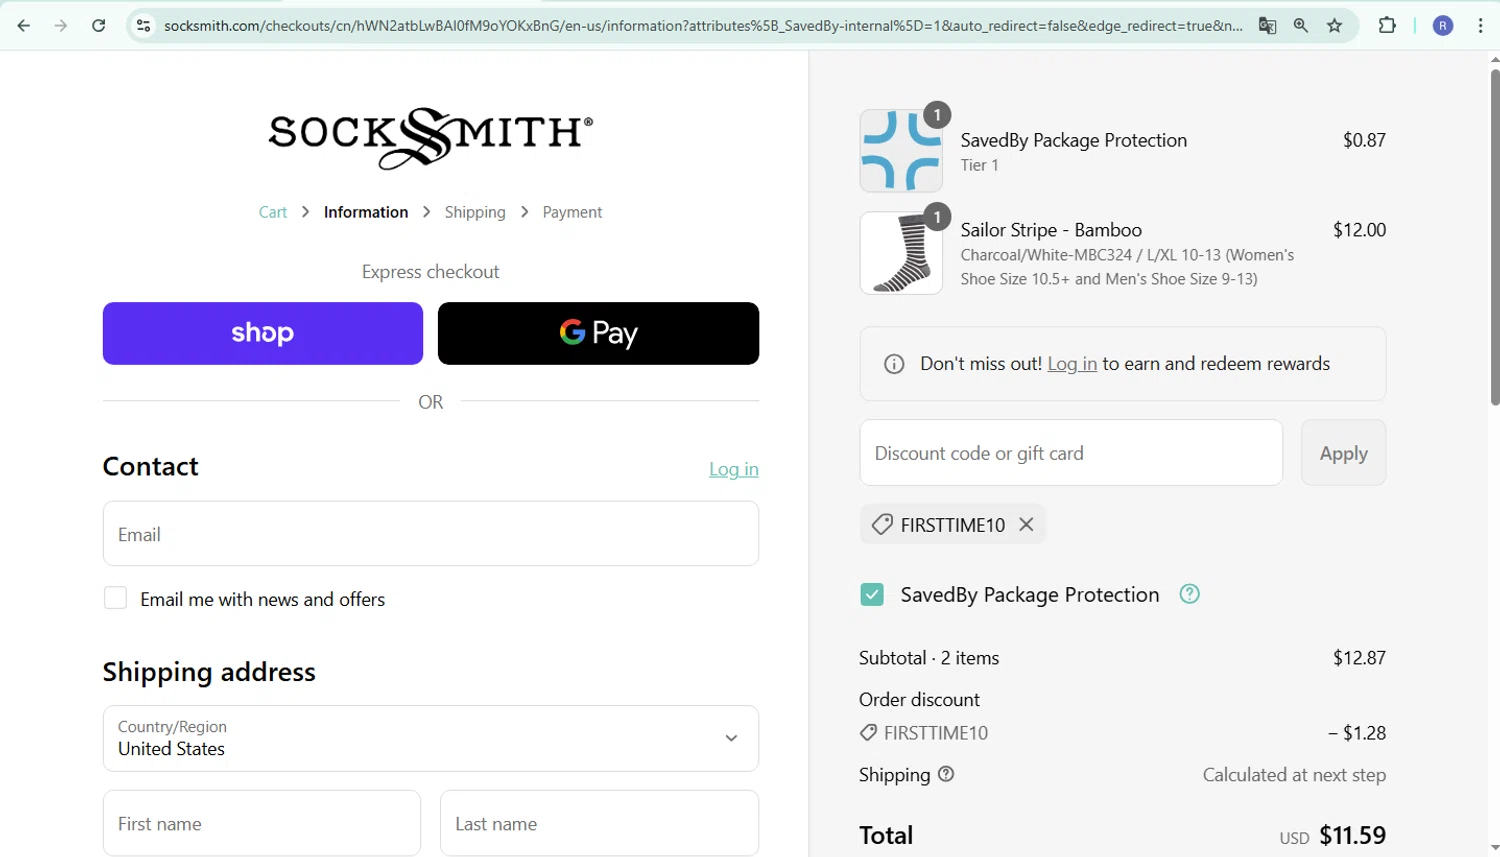Viewport: 1500px width, 857px height.
Task: Click the Calculated at next step text
Action: pos(1294,775)
